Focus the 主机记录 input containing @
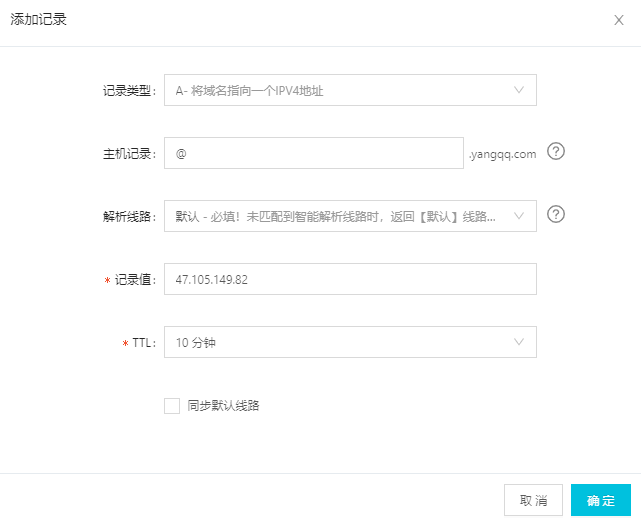 [x=314, y=153]
